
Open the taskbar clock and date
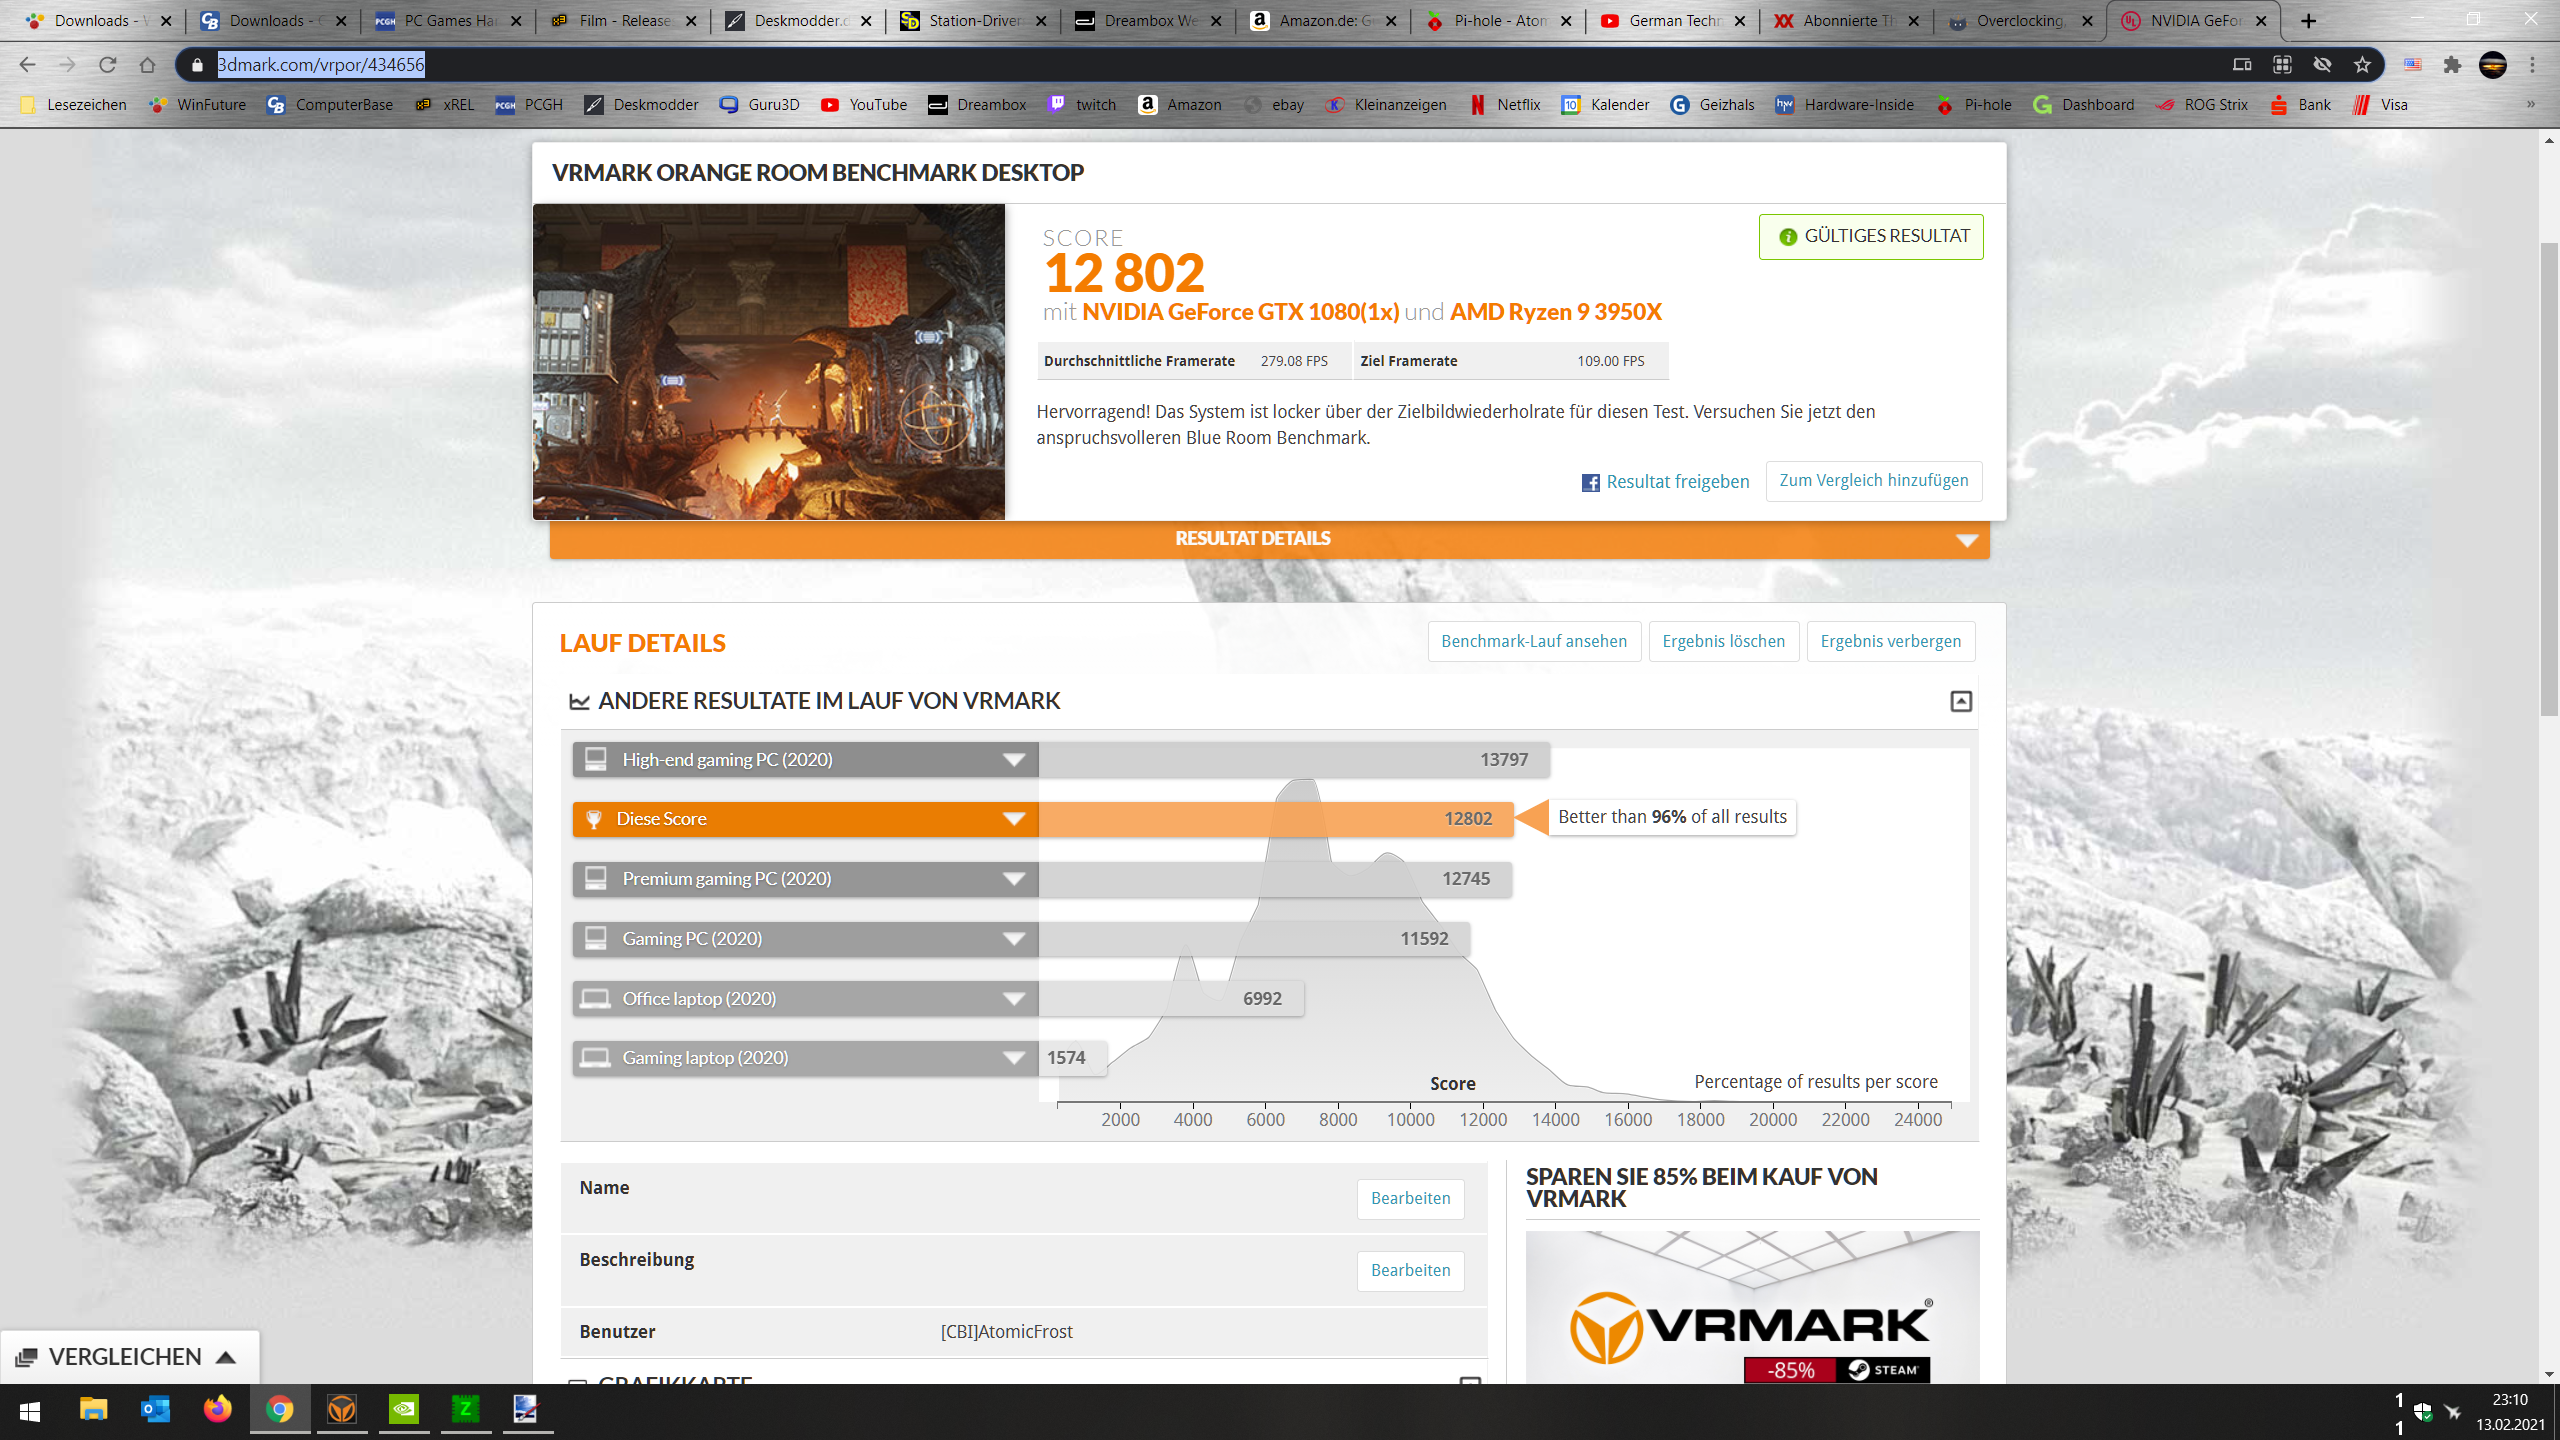click(x=2510, y=1412)
